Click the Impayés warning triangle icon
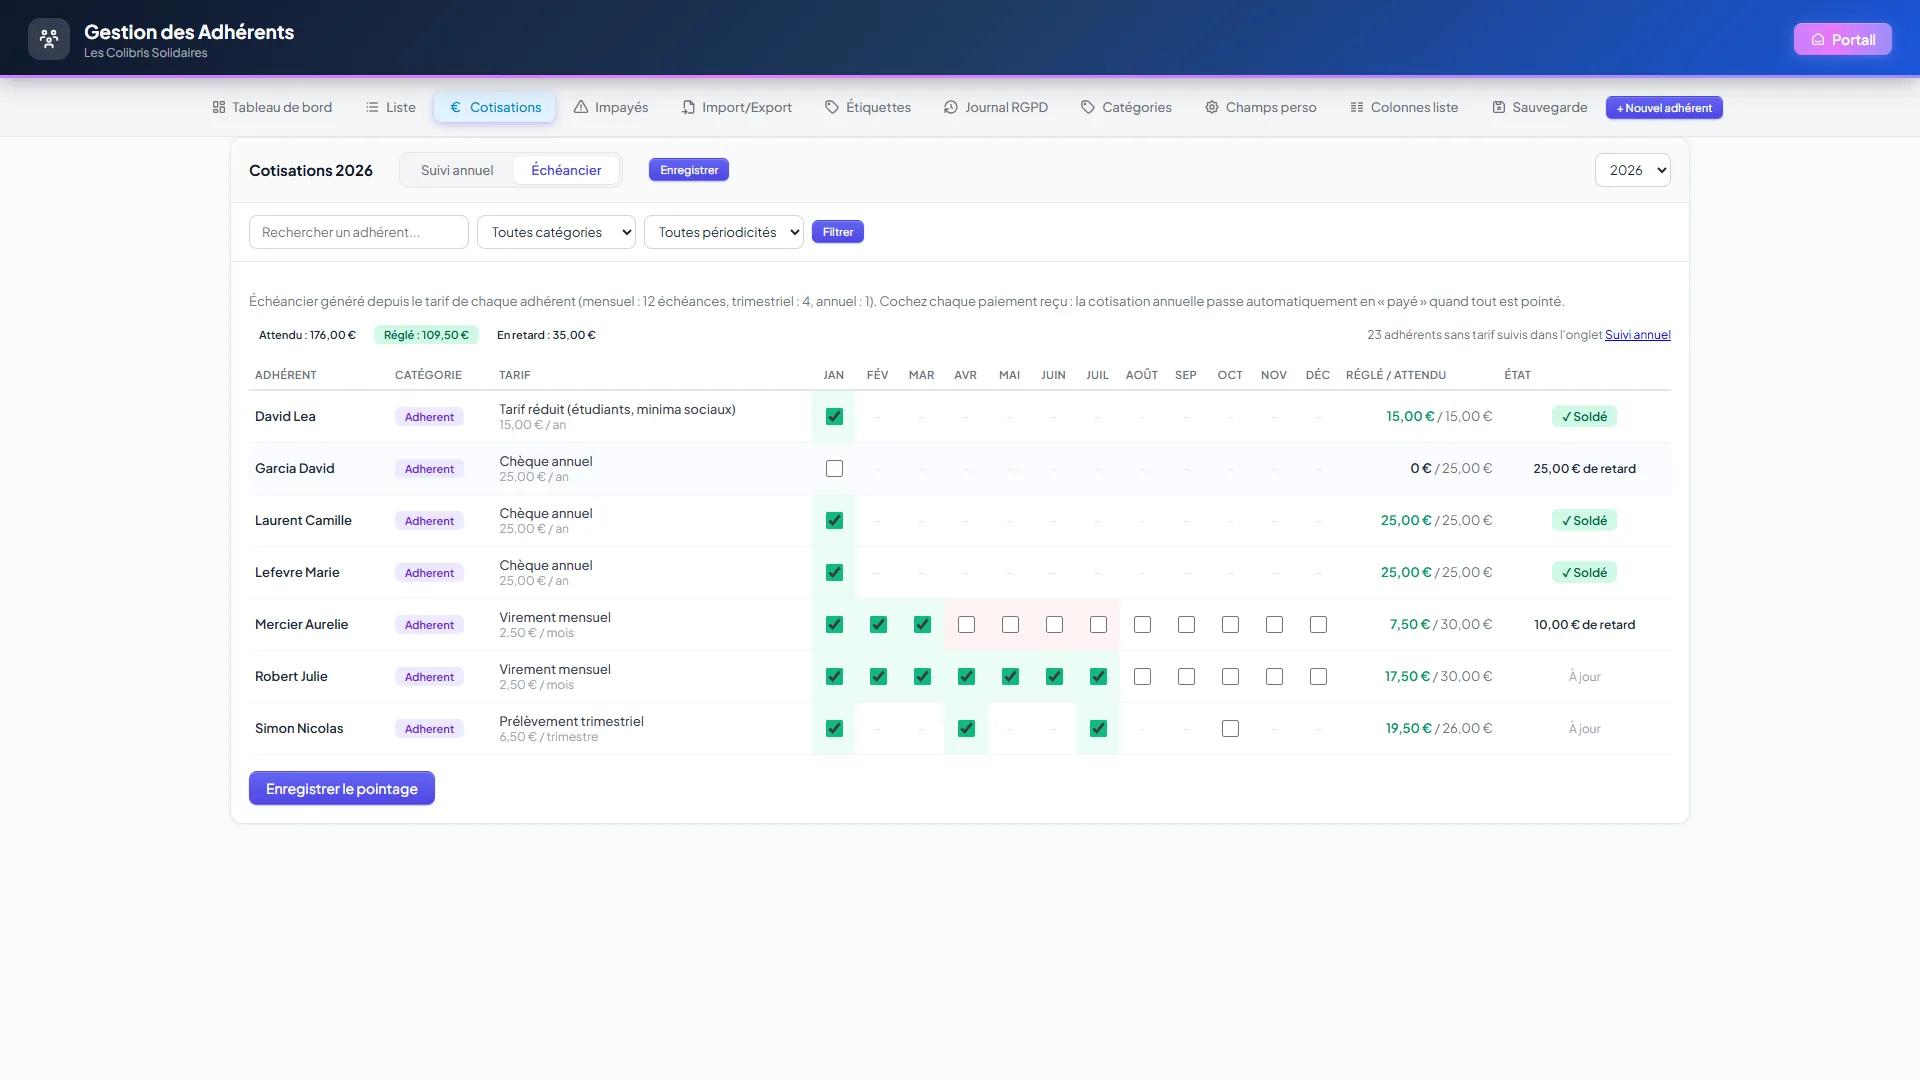The height and width of the screenshot is (1080, 1920). (581, 107)
